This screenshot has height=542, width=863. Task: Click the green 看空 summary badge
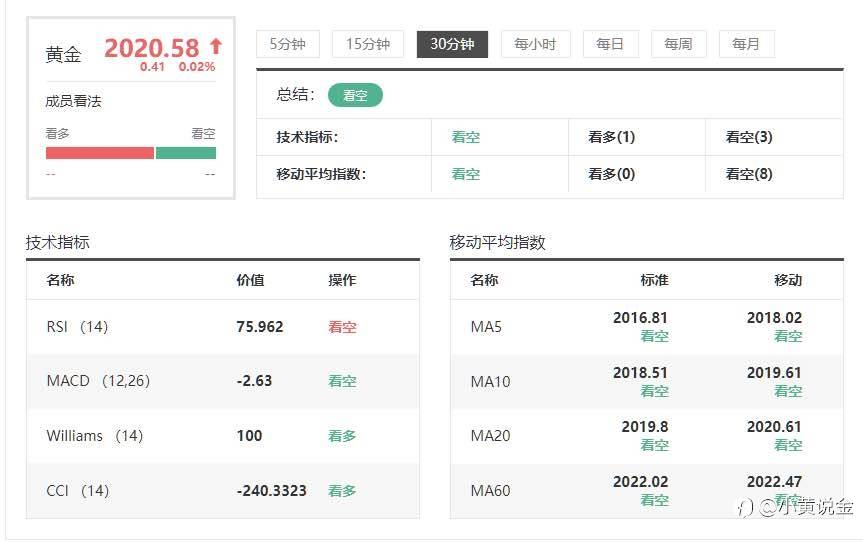355,95
